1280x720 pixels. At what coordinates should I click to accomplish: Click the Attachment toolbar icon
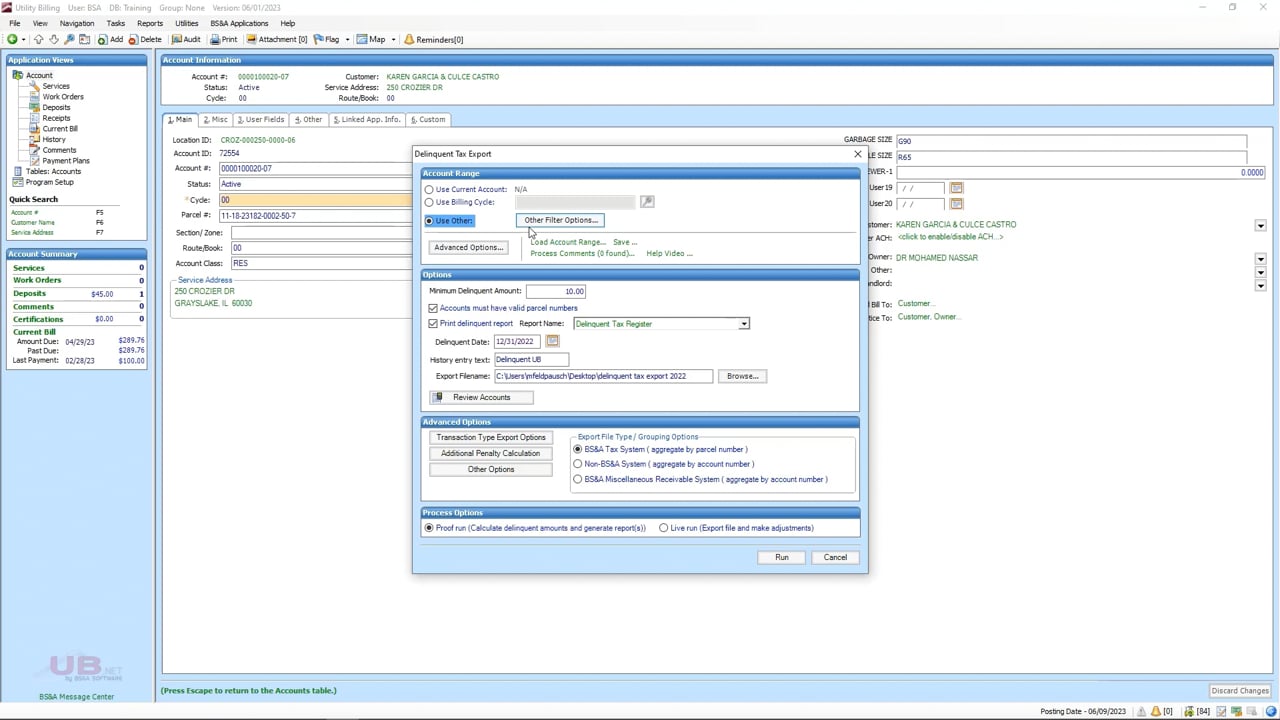(x=277, y=40)
